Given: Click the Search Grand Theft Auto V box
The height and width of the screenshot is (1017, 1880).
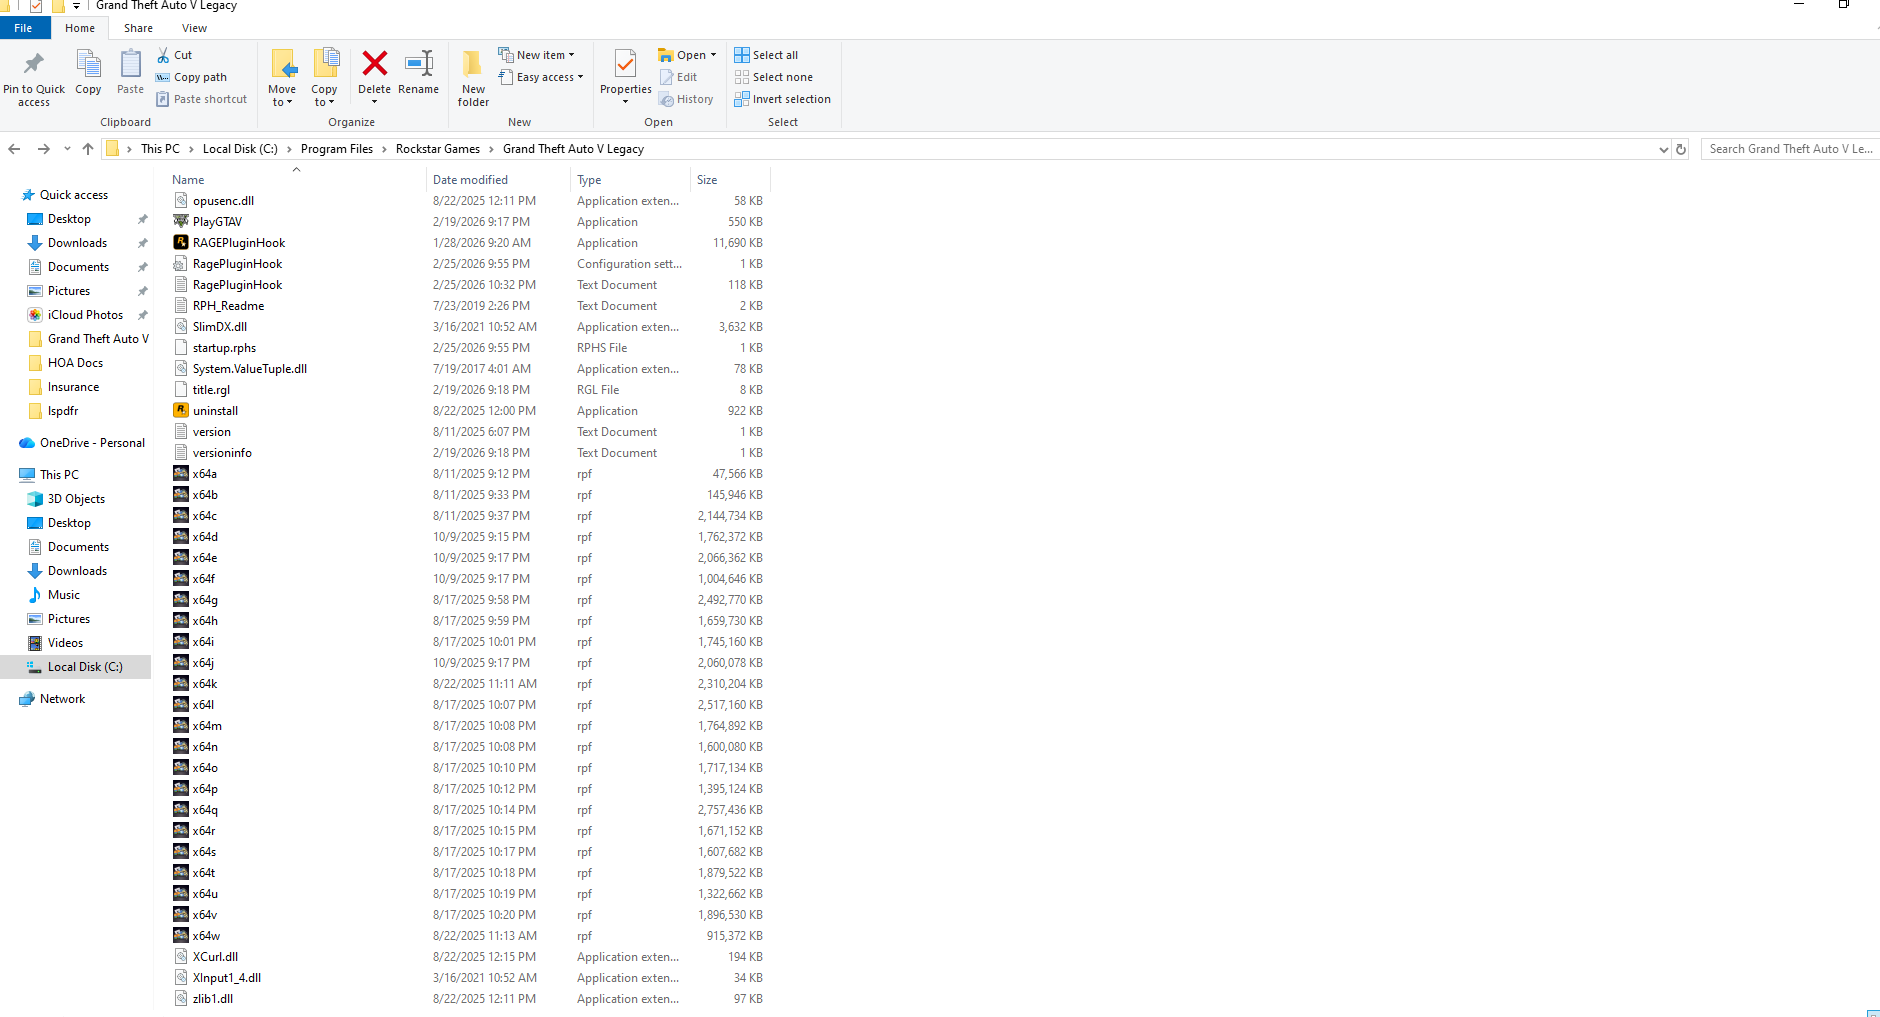Looking at the screenshot, I should pyautogui.click(x=1790, y=149).
